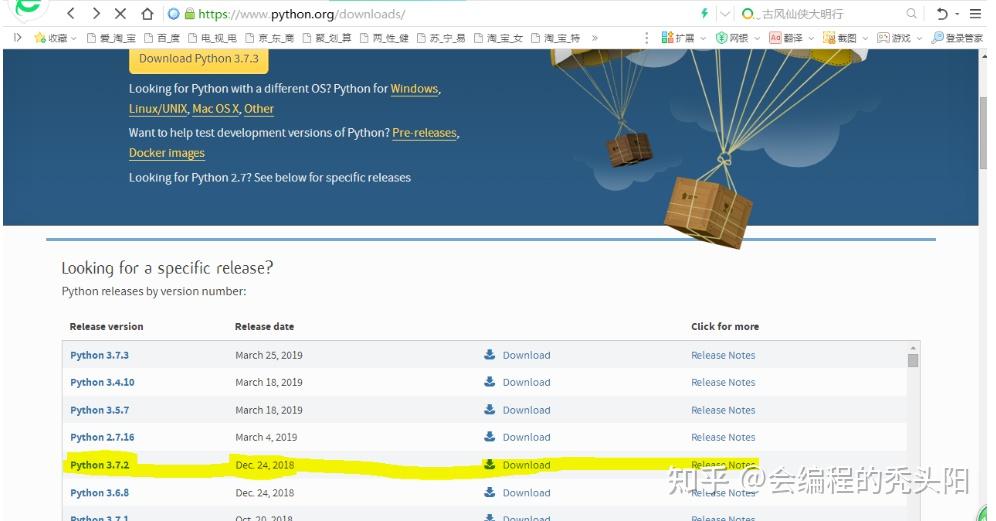
Task: Open the Python 3.6.8 release link
Action: (99, 492)
